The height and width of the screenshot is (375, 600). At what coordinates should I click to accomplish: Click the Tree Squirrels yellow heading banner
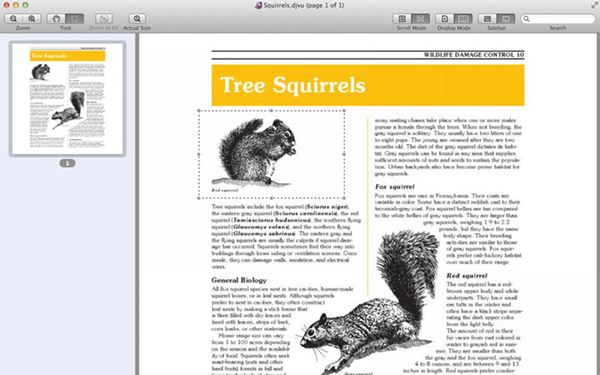tap(368, 85)
